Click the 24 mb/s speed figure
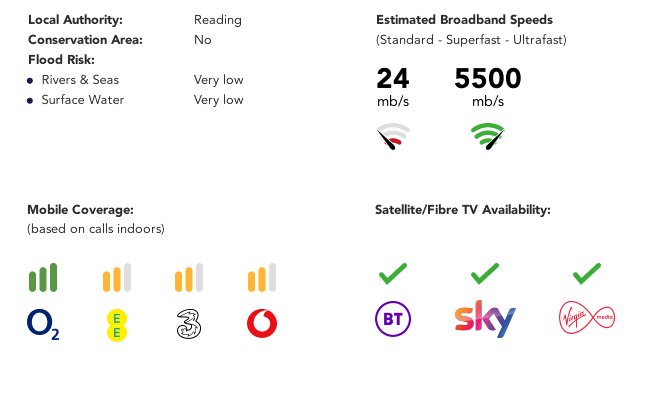Screen dimensions: 663x395 click(393, 87)
